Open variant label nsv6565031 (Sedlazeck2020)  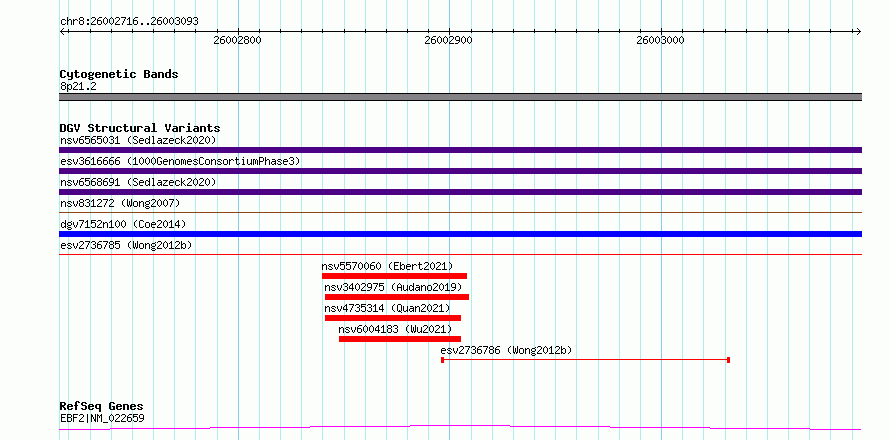138,140
